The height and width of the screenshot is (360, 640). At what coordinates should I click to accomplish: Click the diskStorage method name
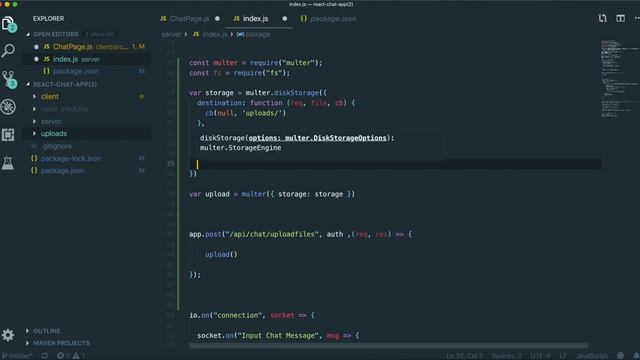[x=296, y=93]
